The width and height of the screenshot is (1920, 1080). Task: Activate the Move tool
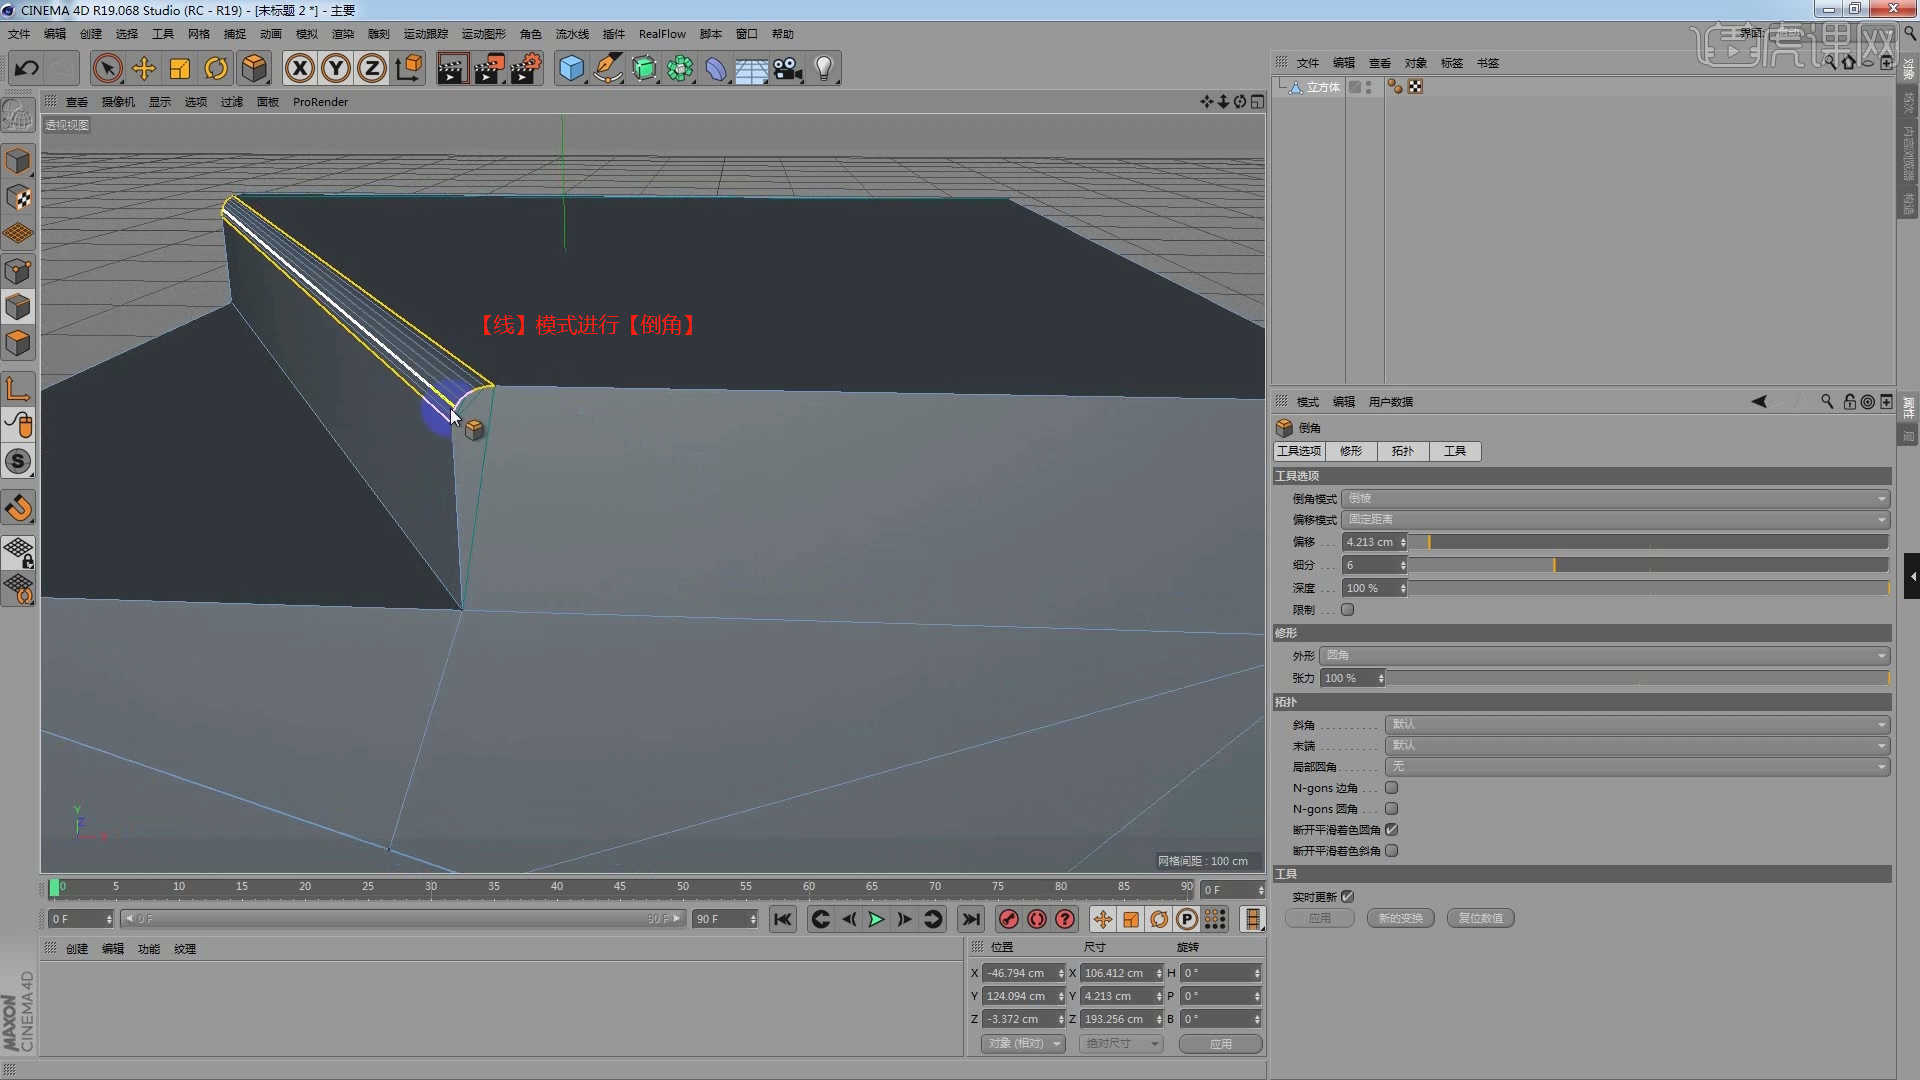[144, 68]
